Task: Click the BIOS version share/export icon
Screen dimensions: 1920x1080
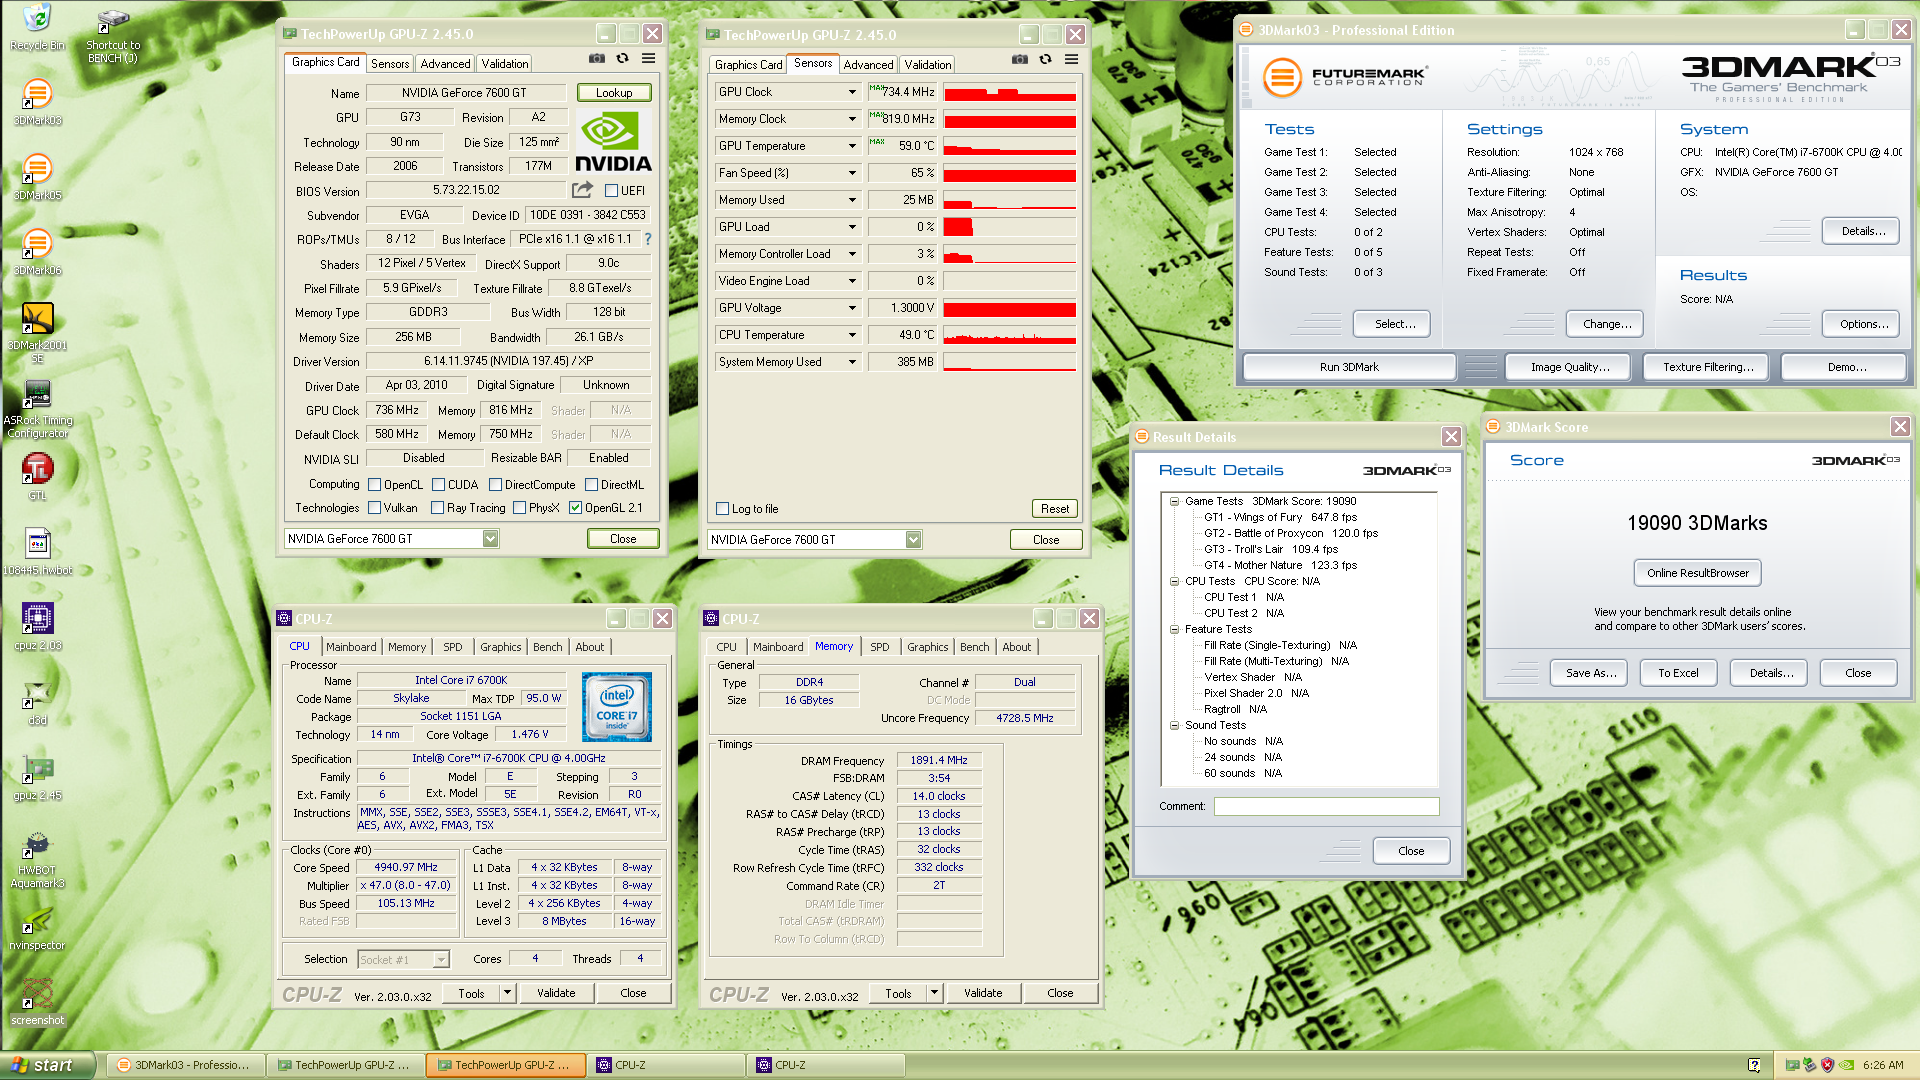Action: point(582,190)
